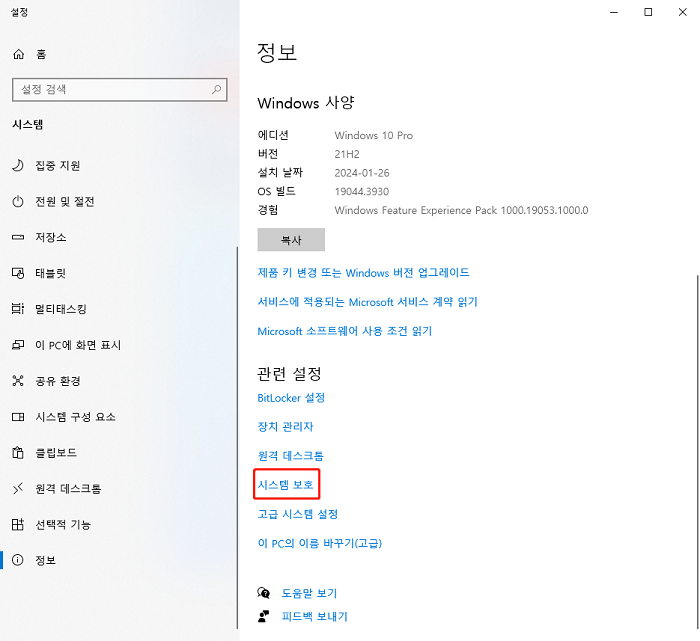Image resolution: width=700 pixels, height=641 pixels.
Task: Open the 집중 지원 settings page
Action: click(118, 166)
